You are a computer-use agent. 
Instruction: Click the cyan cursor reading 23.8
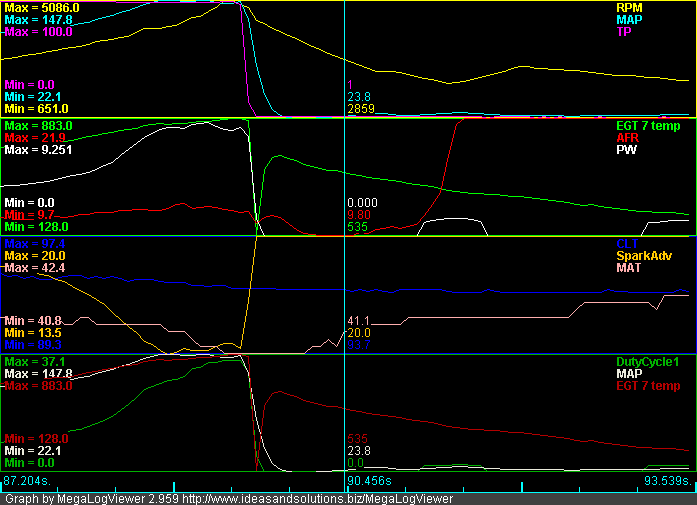click(x=359, y=97)
